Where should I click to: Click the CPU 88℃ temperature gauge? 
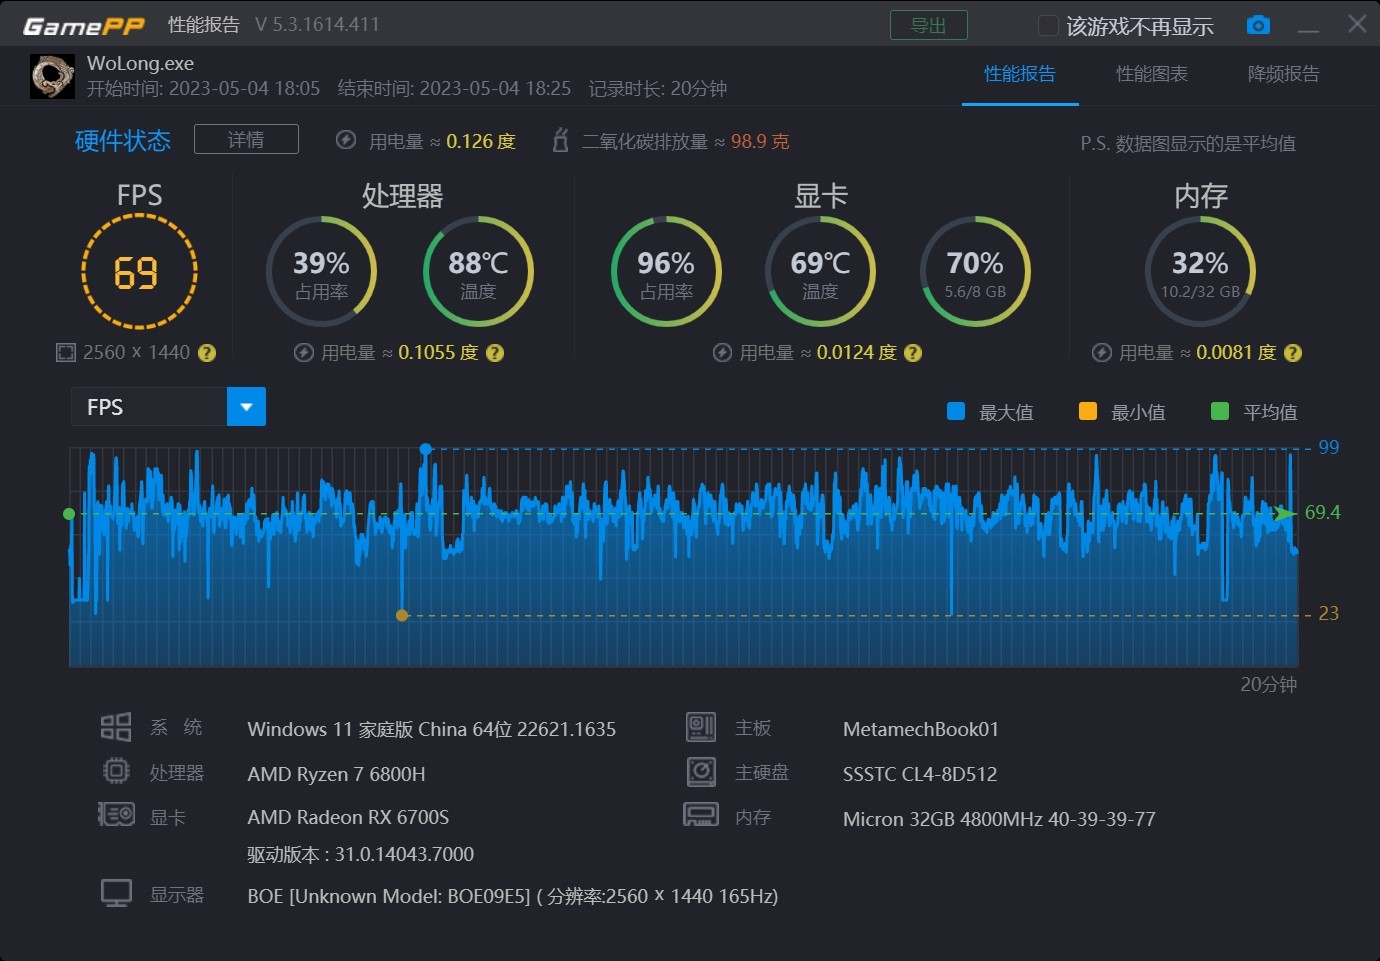click(478, 271)
